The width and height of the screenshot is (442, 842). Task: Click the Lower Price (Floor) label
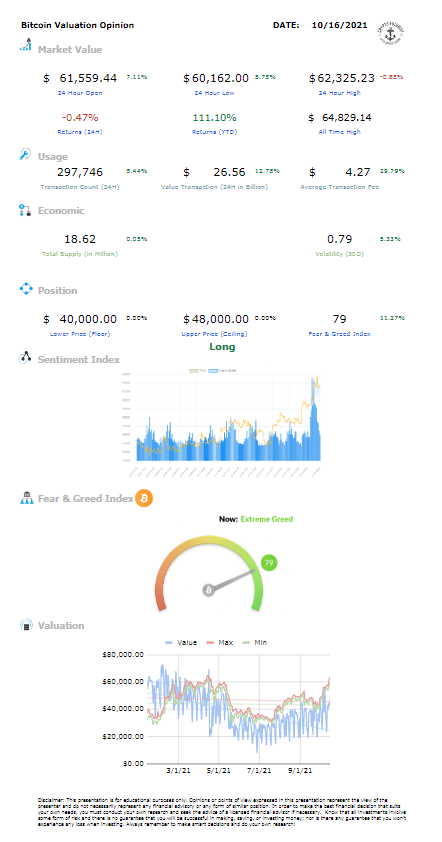point(79,334)
